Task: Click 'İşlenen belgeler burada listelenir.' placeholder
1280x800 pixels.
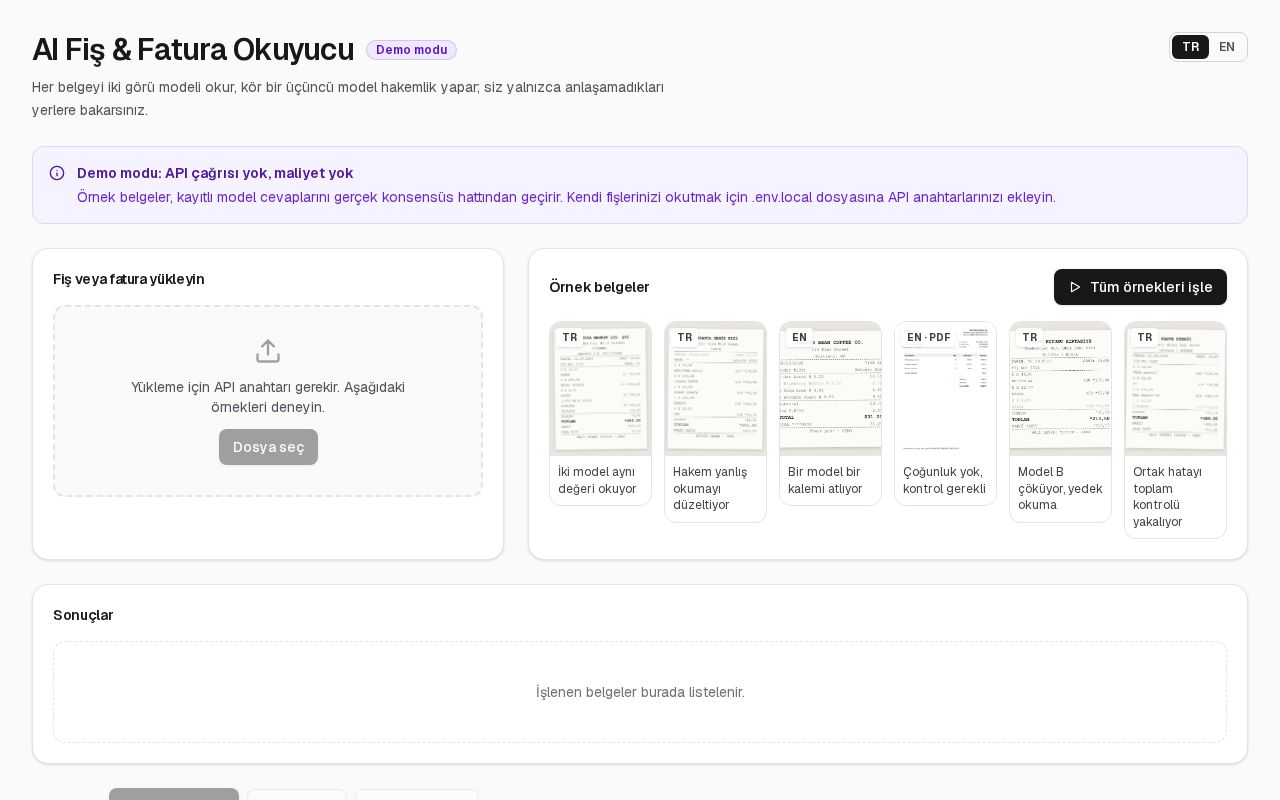Action: point(640,692)
